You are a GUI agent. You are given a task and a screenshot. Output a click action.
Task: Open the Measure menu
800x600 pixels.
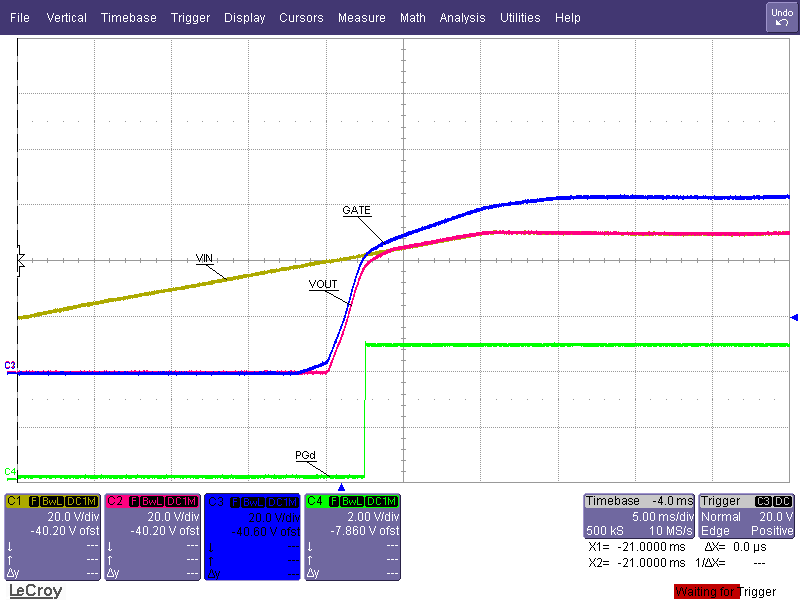[361, 18]
